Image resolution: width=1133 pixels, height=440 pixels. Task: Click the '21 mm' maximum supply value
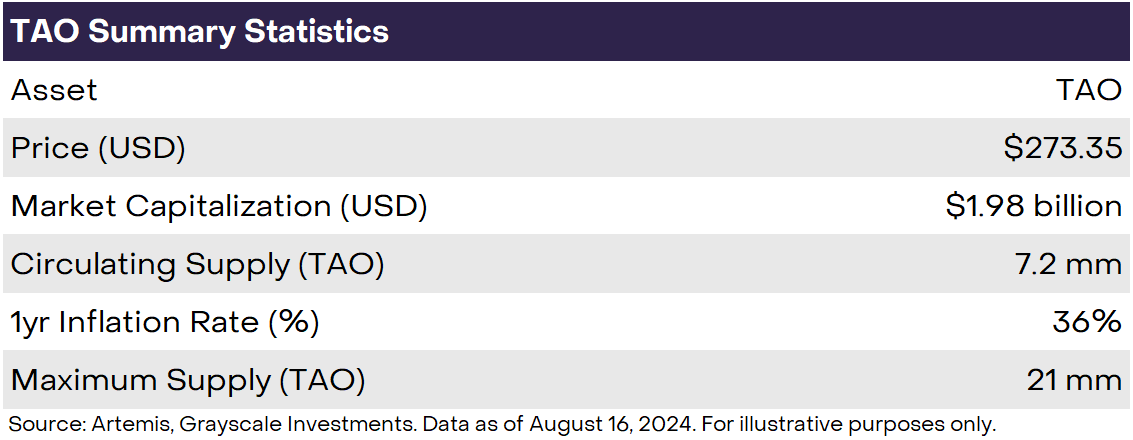point(1074,380)
